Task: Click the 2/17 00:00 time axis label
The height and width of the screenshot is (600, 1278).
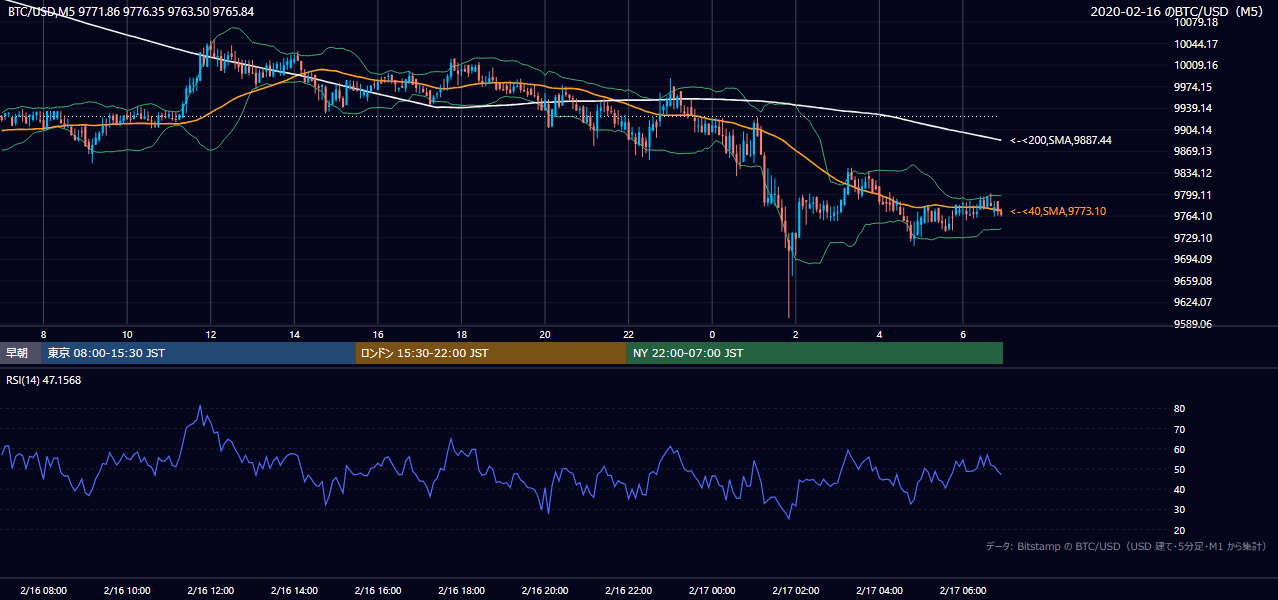Action: [x=712, y=591]
